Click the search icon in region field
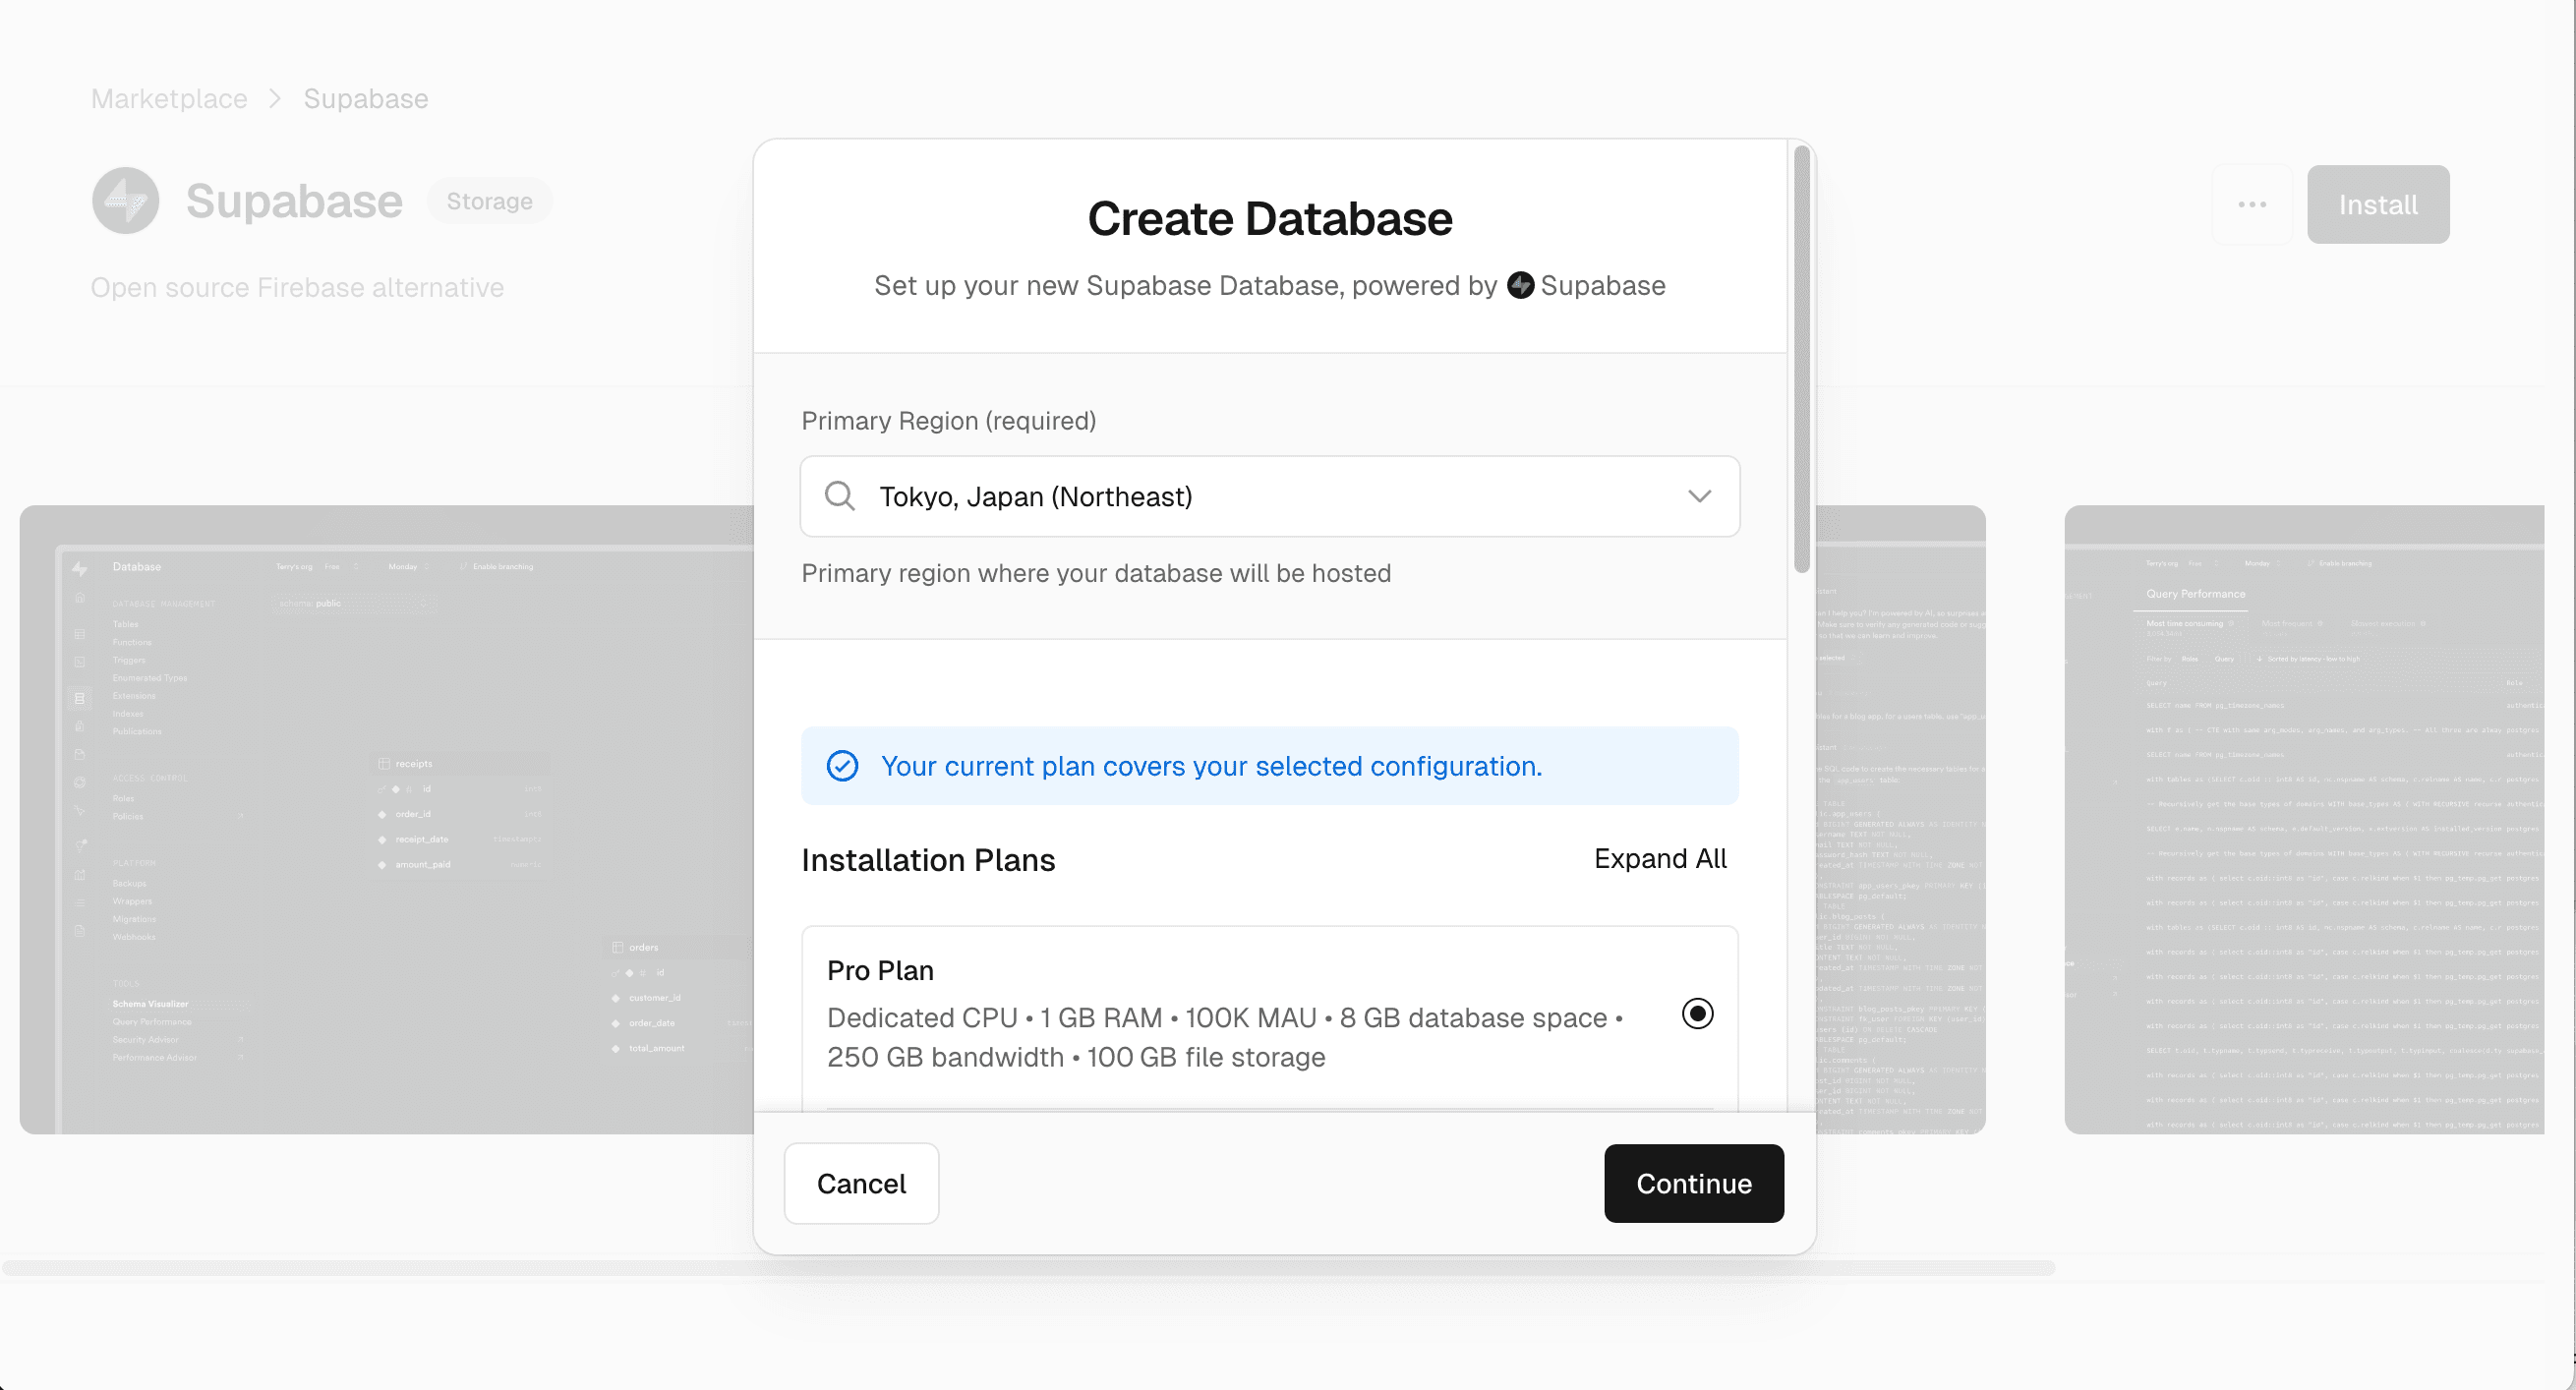 840,496
